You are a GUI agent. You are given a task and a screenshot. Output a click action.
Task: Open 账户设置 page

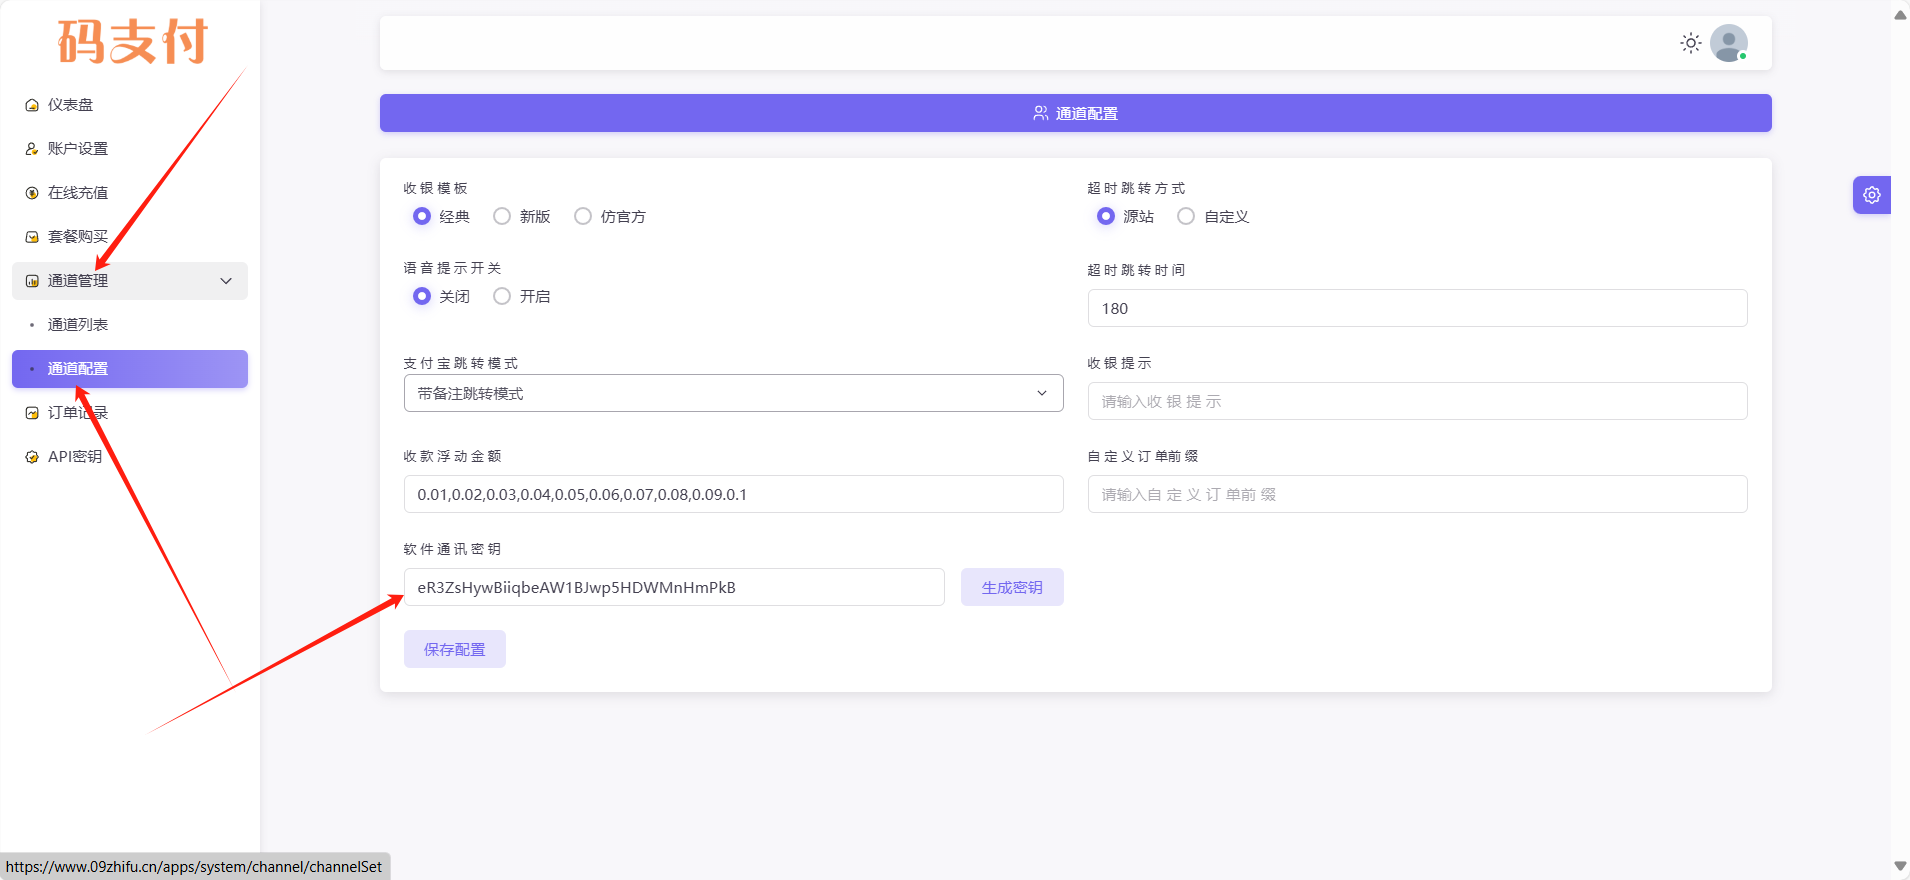coord(130,149)
